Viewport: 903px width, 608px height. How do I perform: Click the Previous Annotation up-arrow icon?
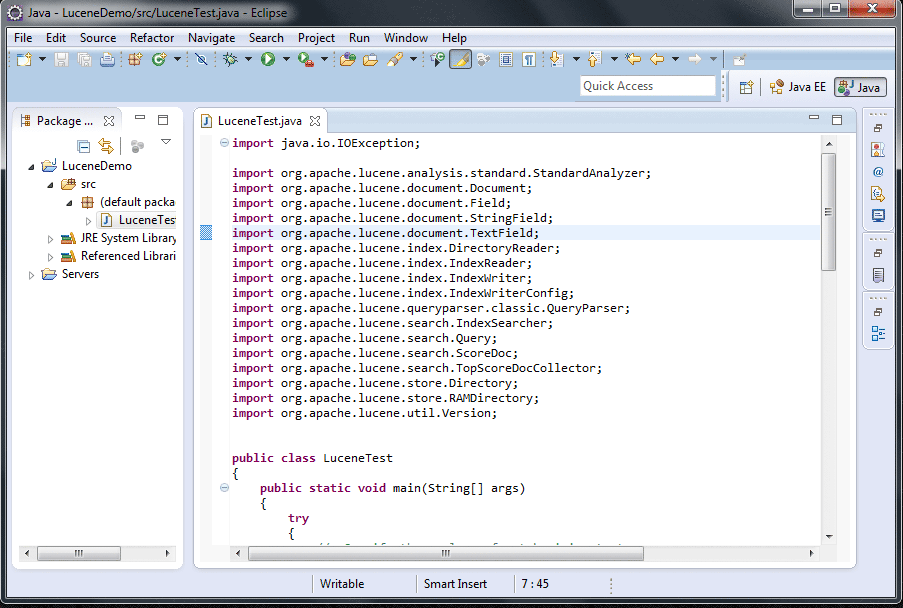[594, 59]
